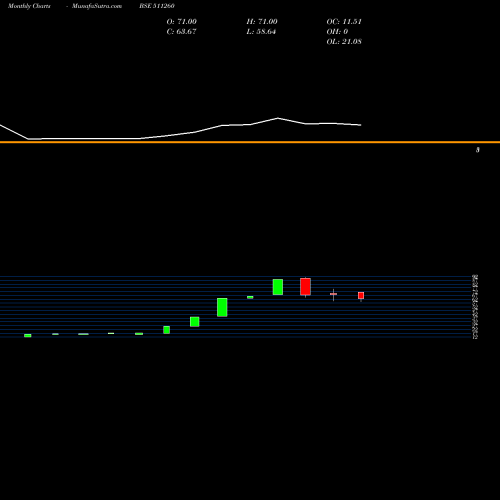The width and height of the screenshot is (500, 500).
Task: Click the small red last candlestick
Action: click(x=361, y=296)
